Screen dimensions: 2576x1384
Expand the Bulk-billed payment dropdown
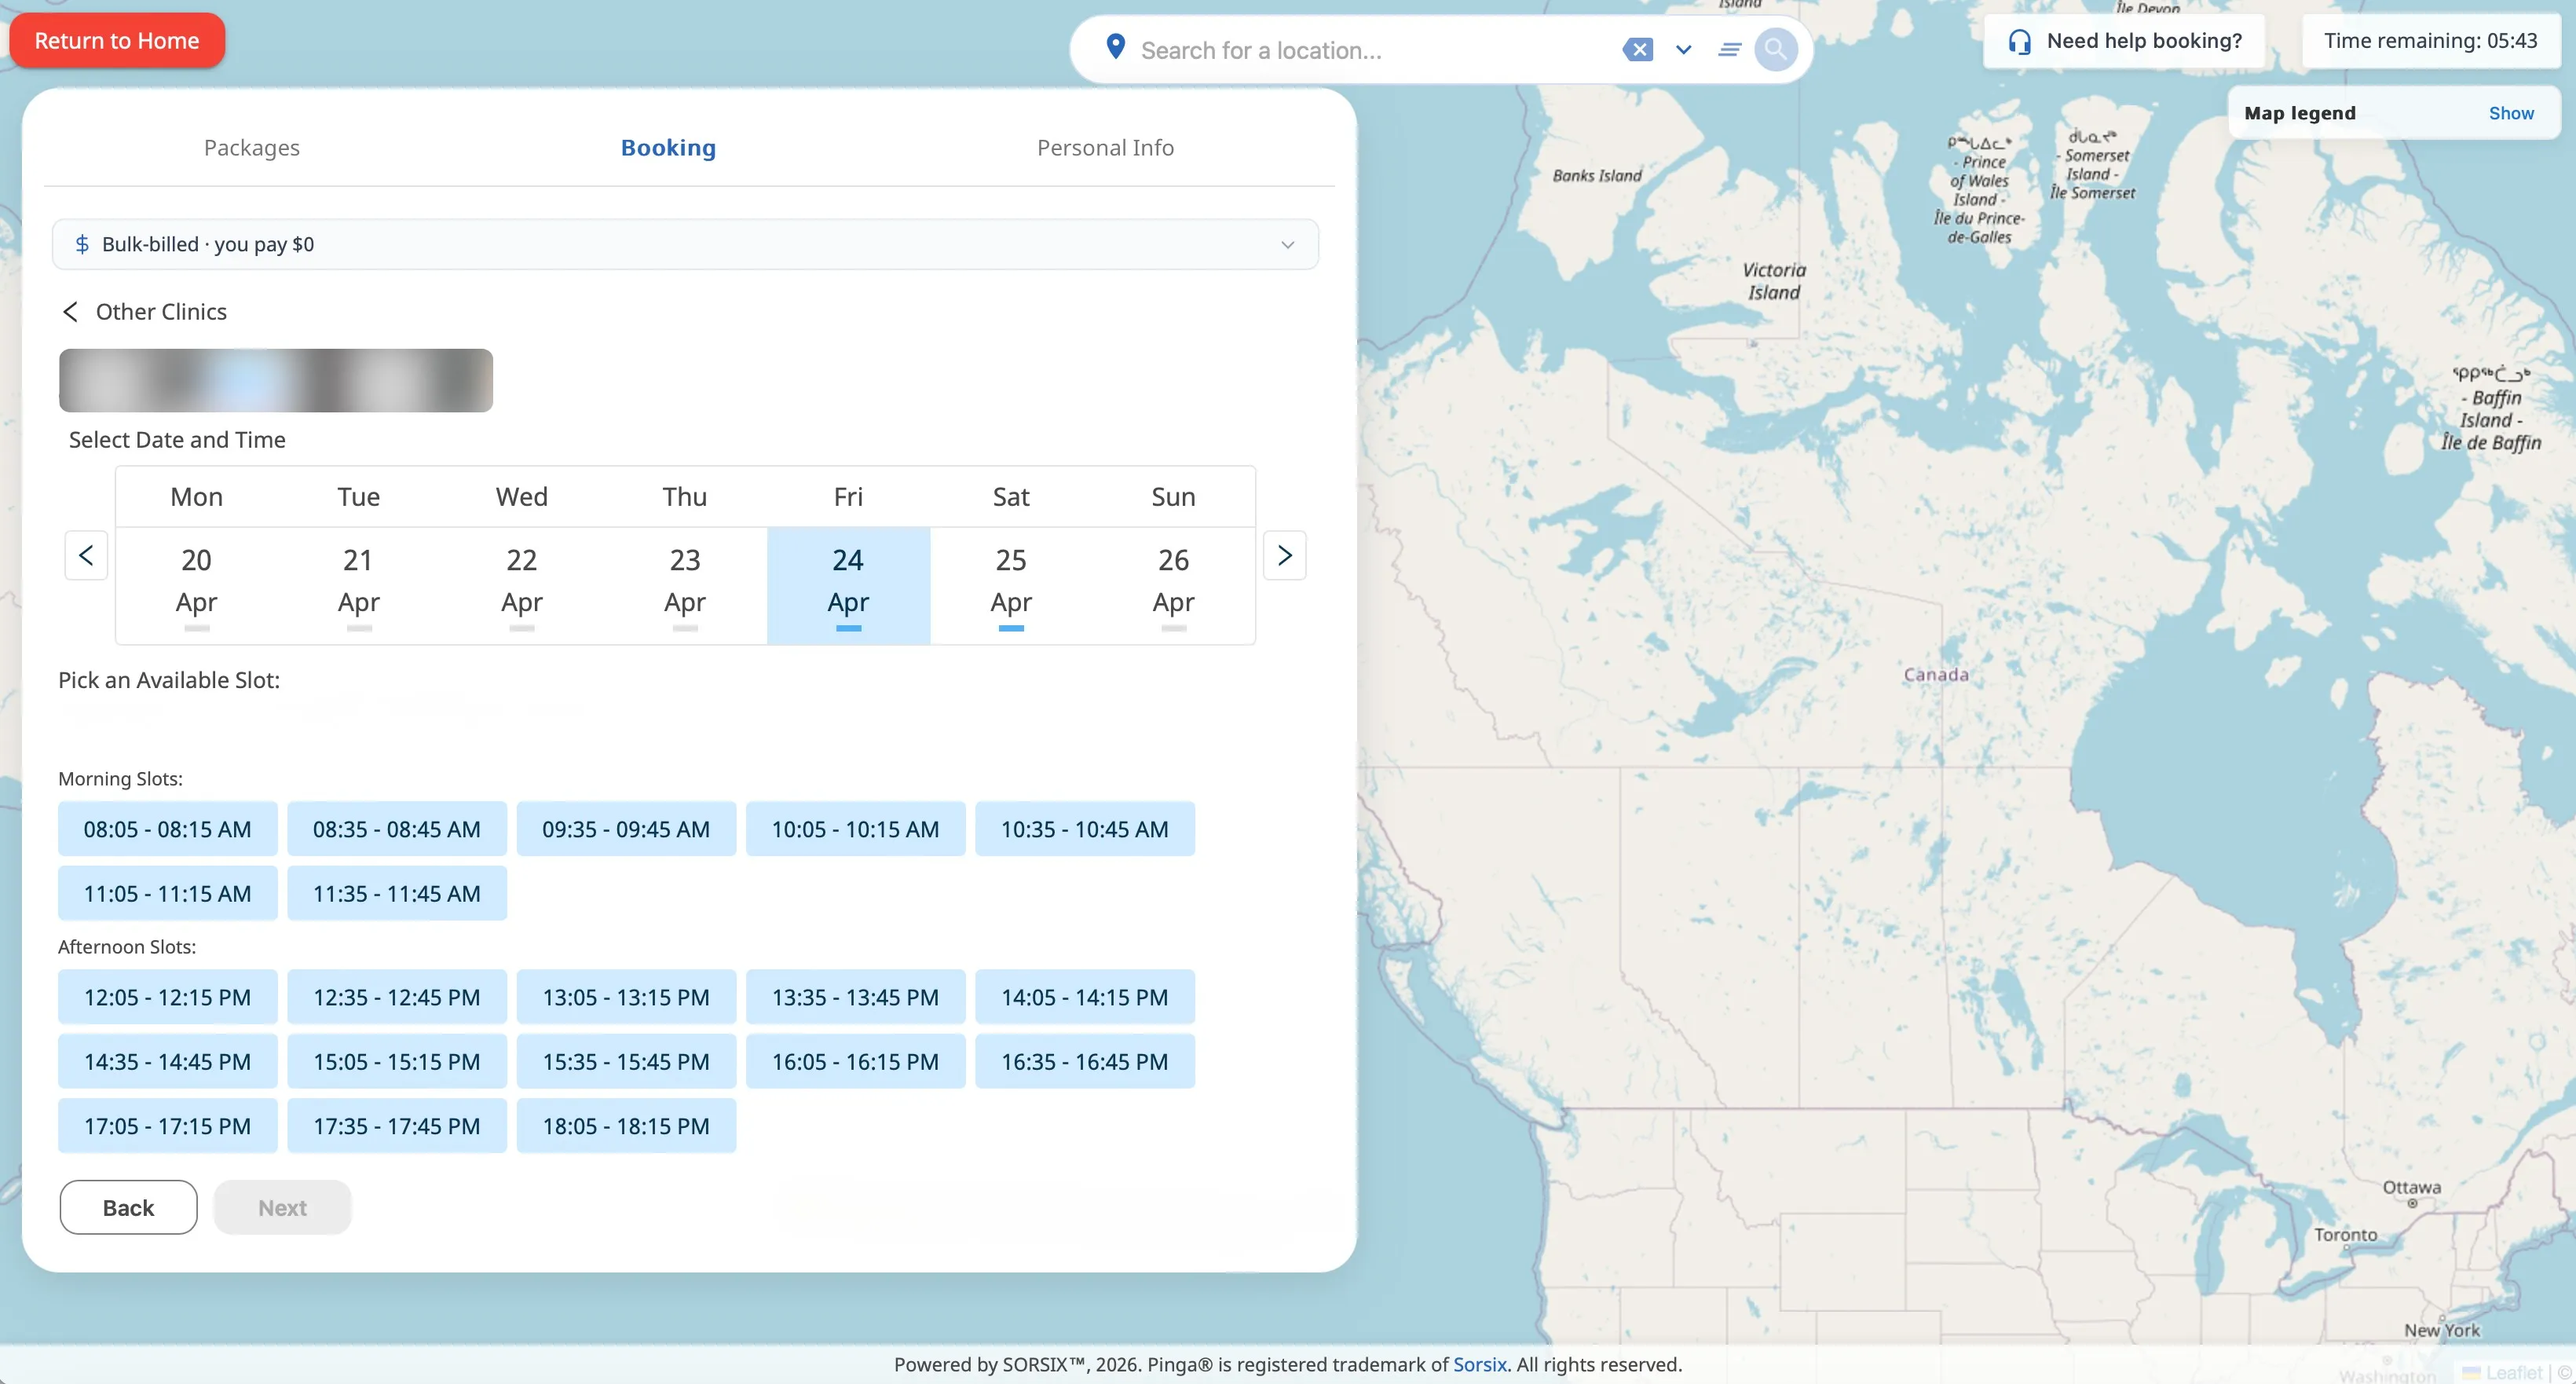[x=685, y=244]
